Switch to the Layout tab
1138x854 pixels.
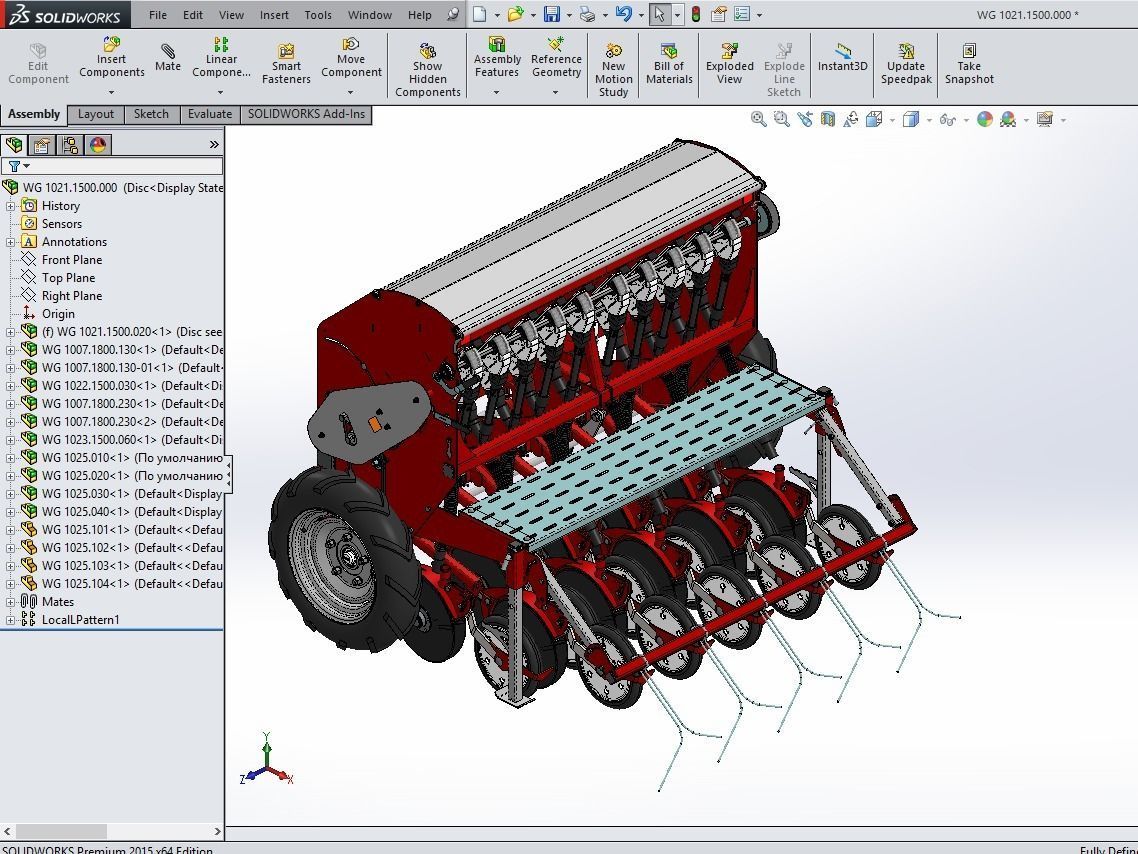click(x=96, y=114)
